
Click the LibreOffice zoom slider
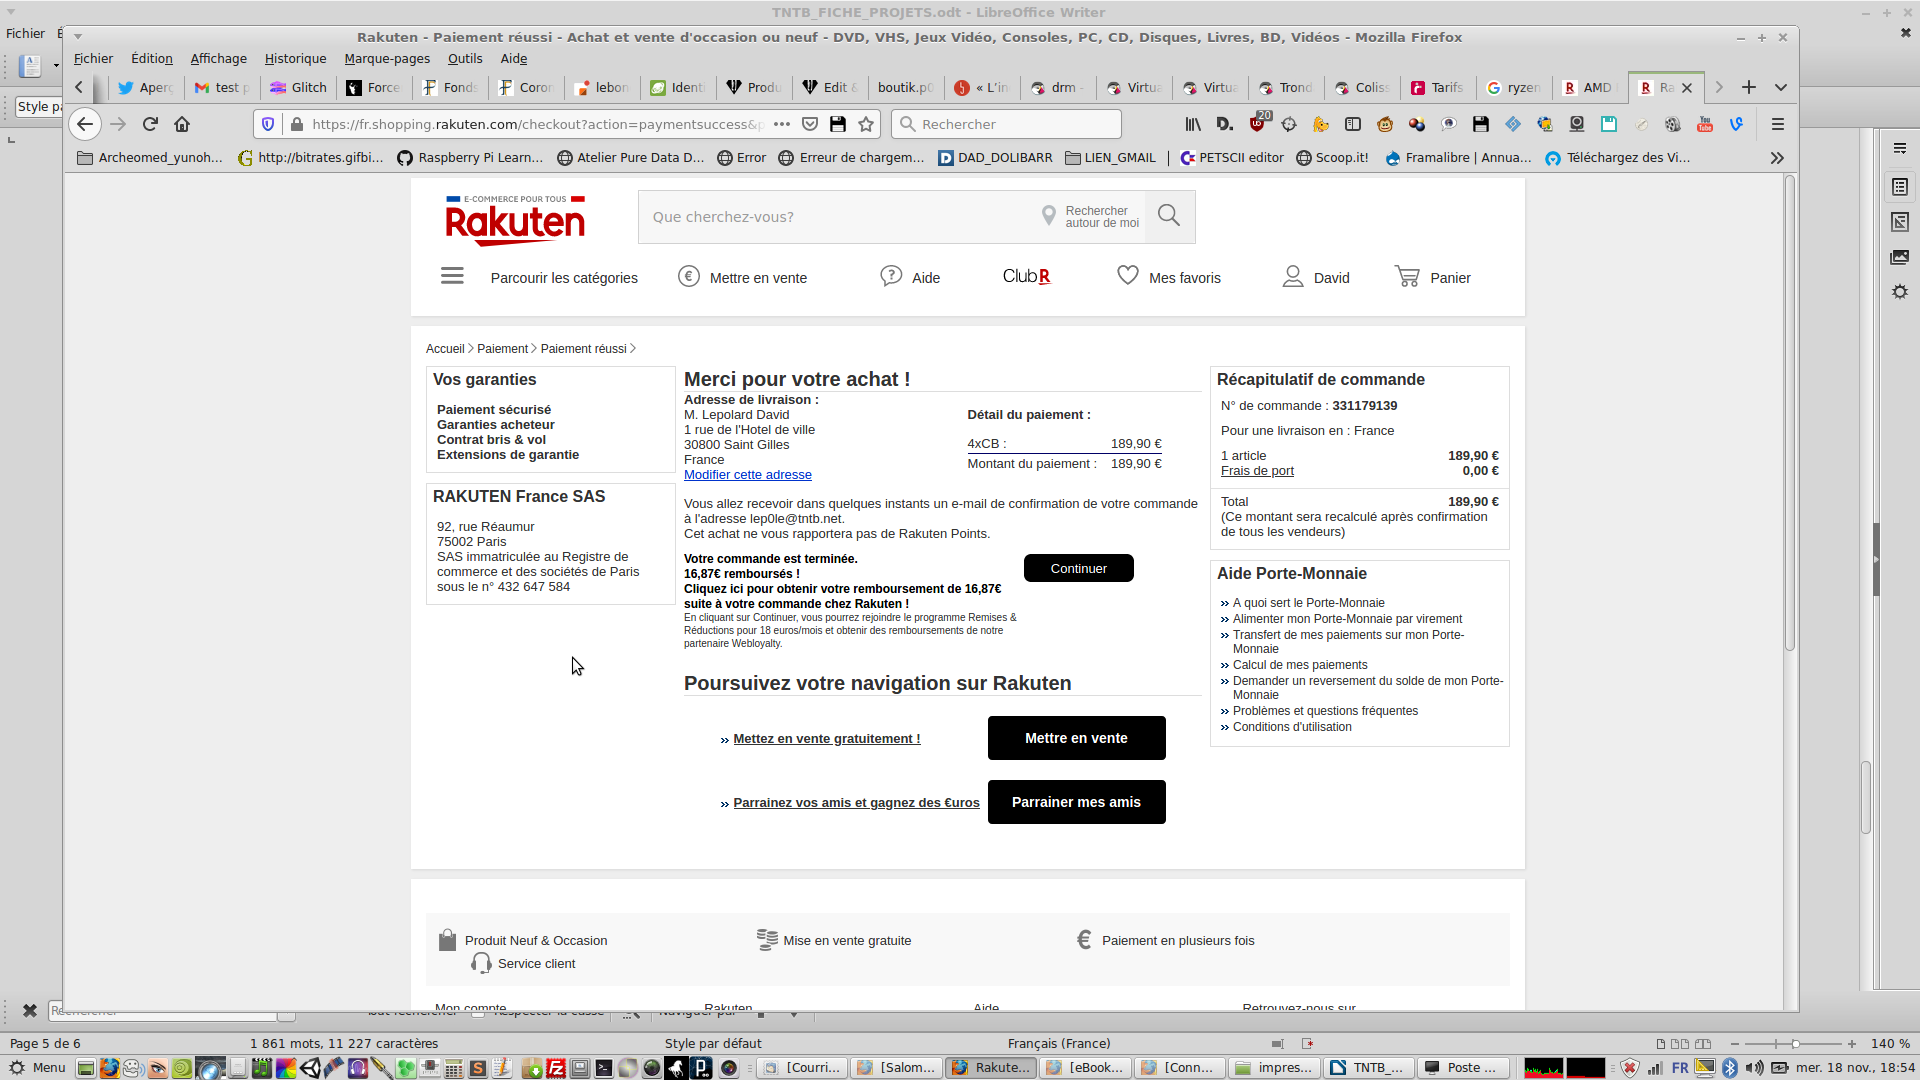(1795, 1044)
